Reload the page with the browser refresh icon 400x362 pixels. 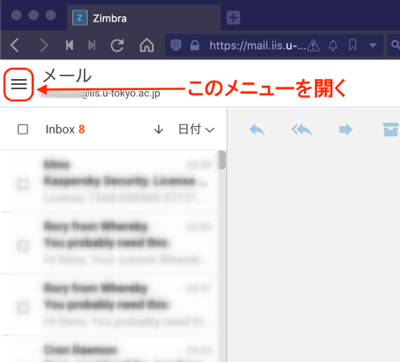117,45
